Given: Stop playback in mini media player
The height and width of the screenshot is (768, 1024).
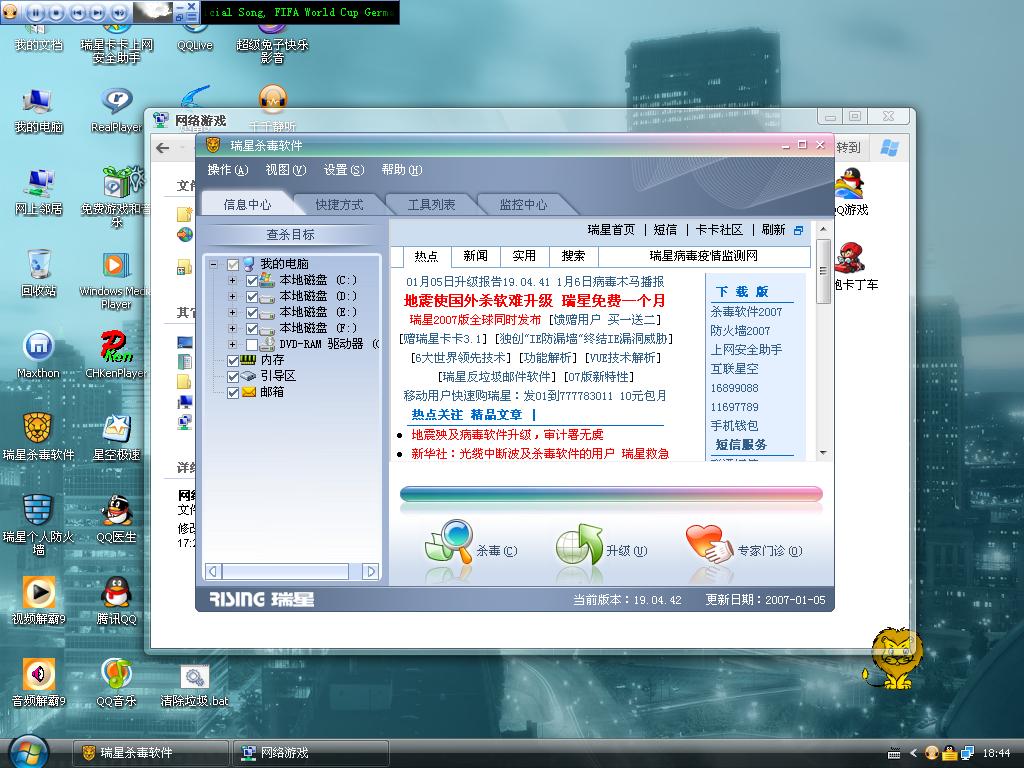Looking at the screenshot, I should point(57,12).
